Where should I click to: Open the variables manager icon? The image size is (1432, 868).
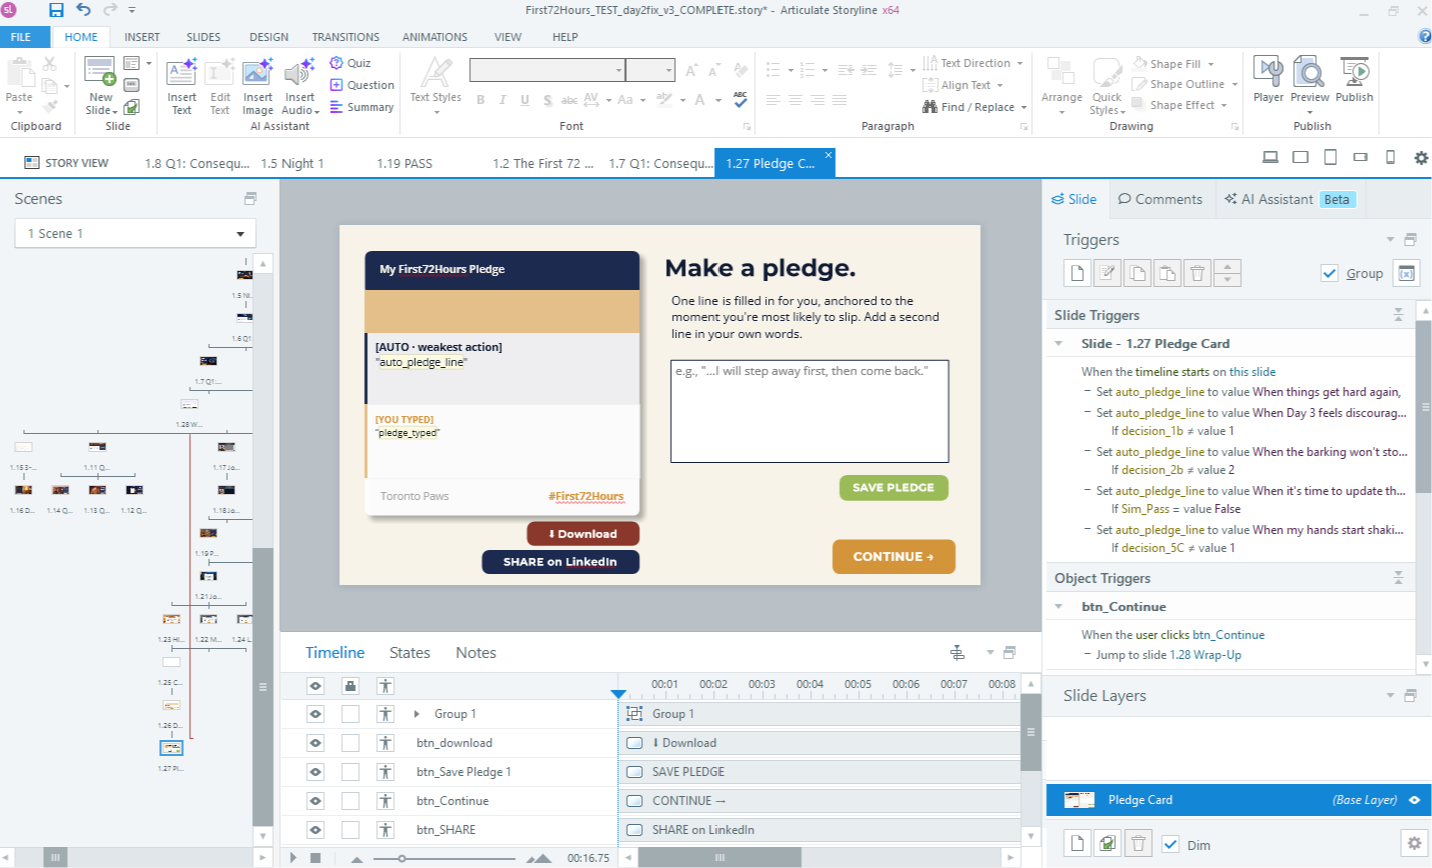[x=1406, y=273]
